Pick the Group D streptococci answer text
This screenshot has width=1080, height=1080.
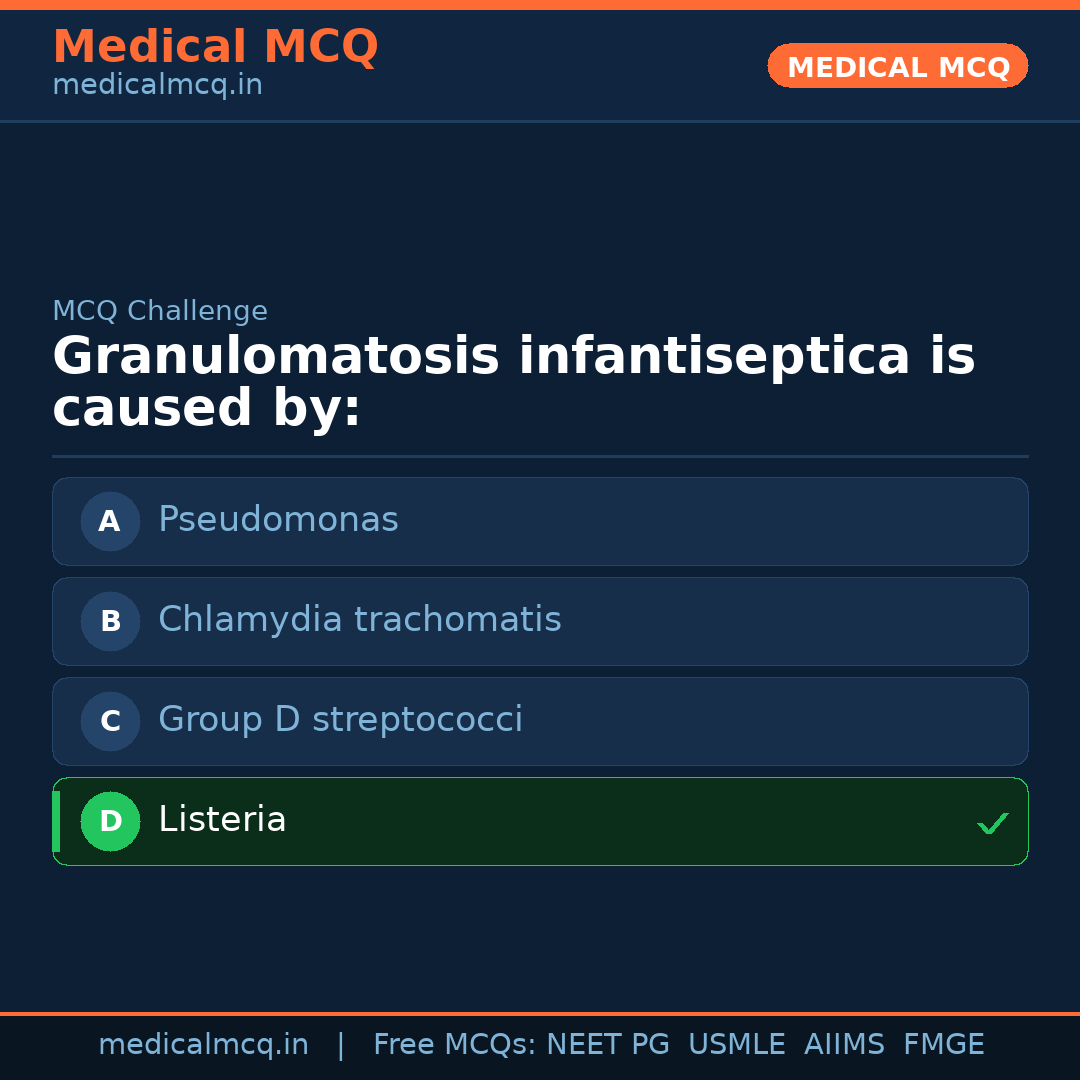340,720
